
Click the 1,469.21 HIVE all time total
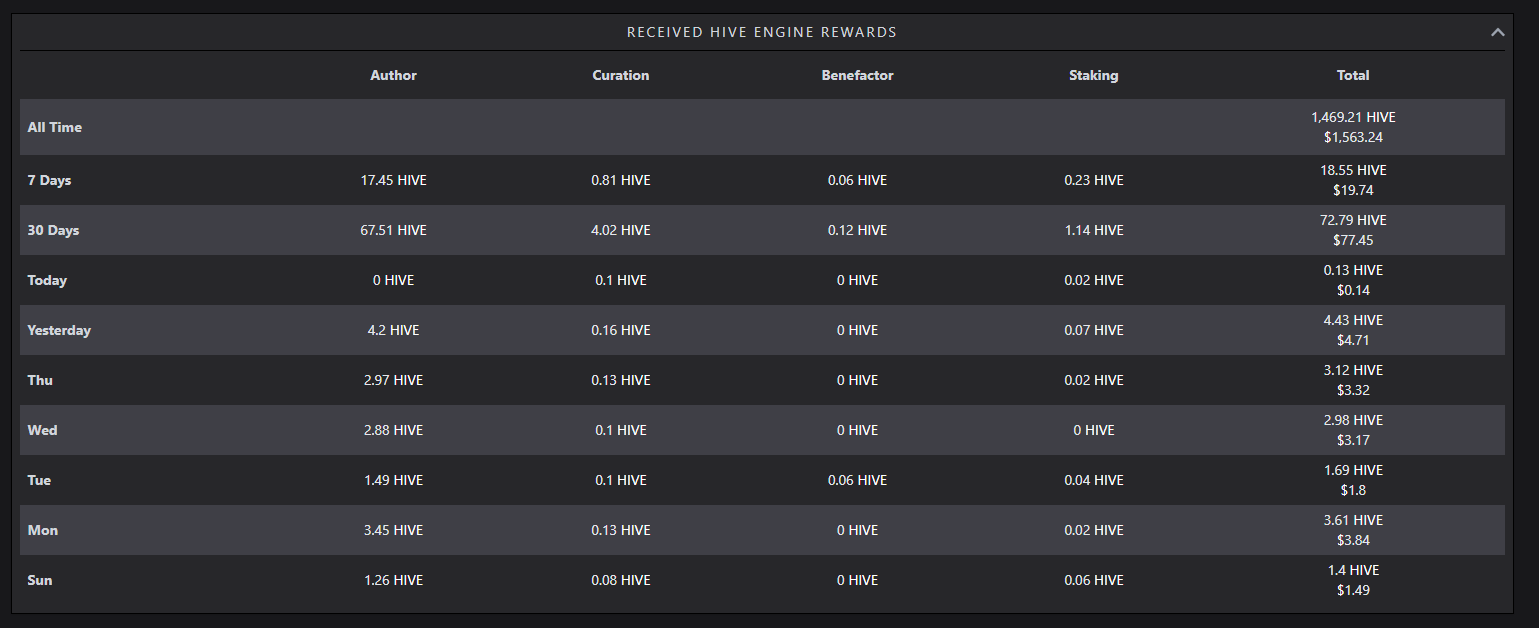click(x=1353, y=117)
